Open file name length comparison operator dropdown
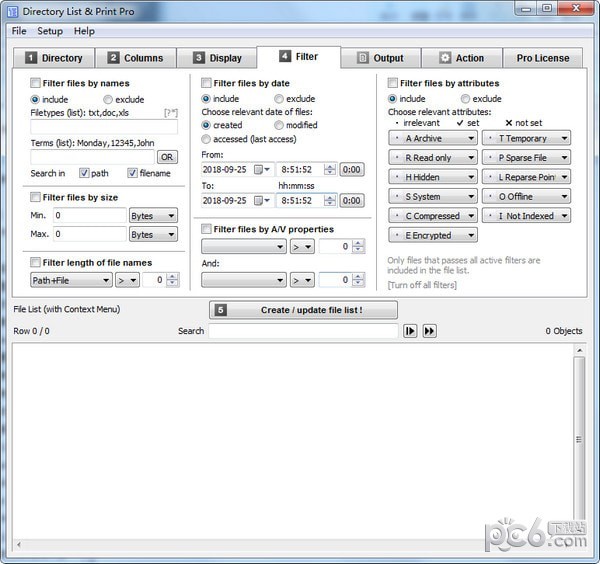 coord(127,280)
